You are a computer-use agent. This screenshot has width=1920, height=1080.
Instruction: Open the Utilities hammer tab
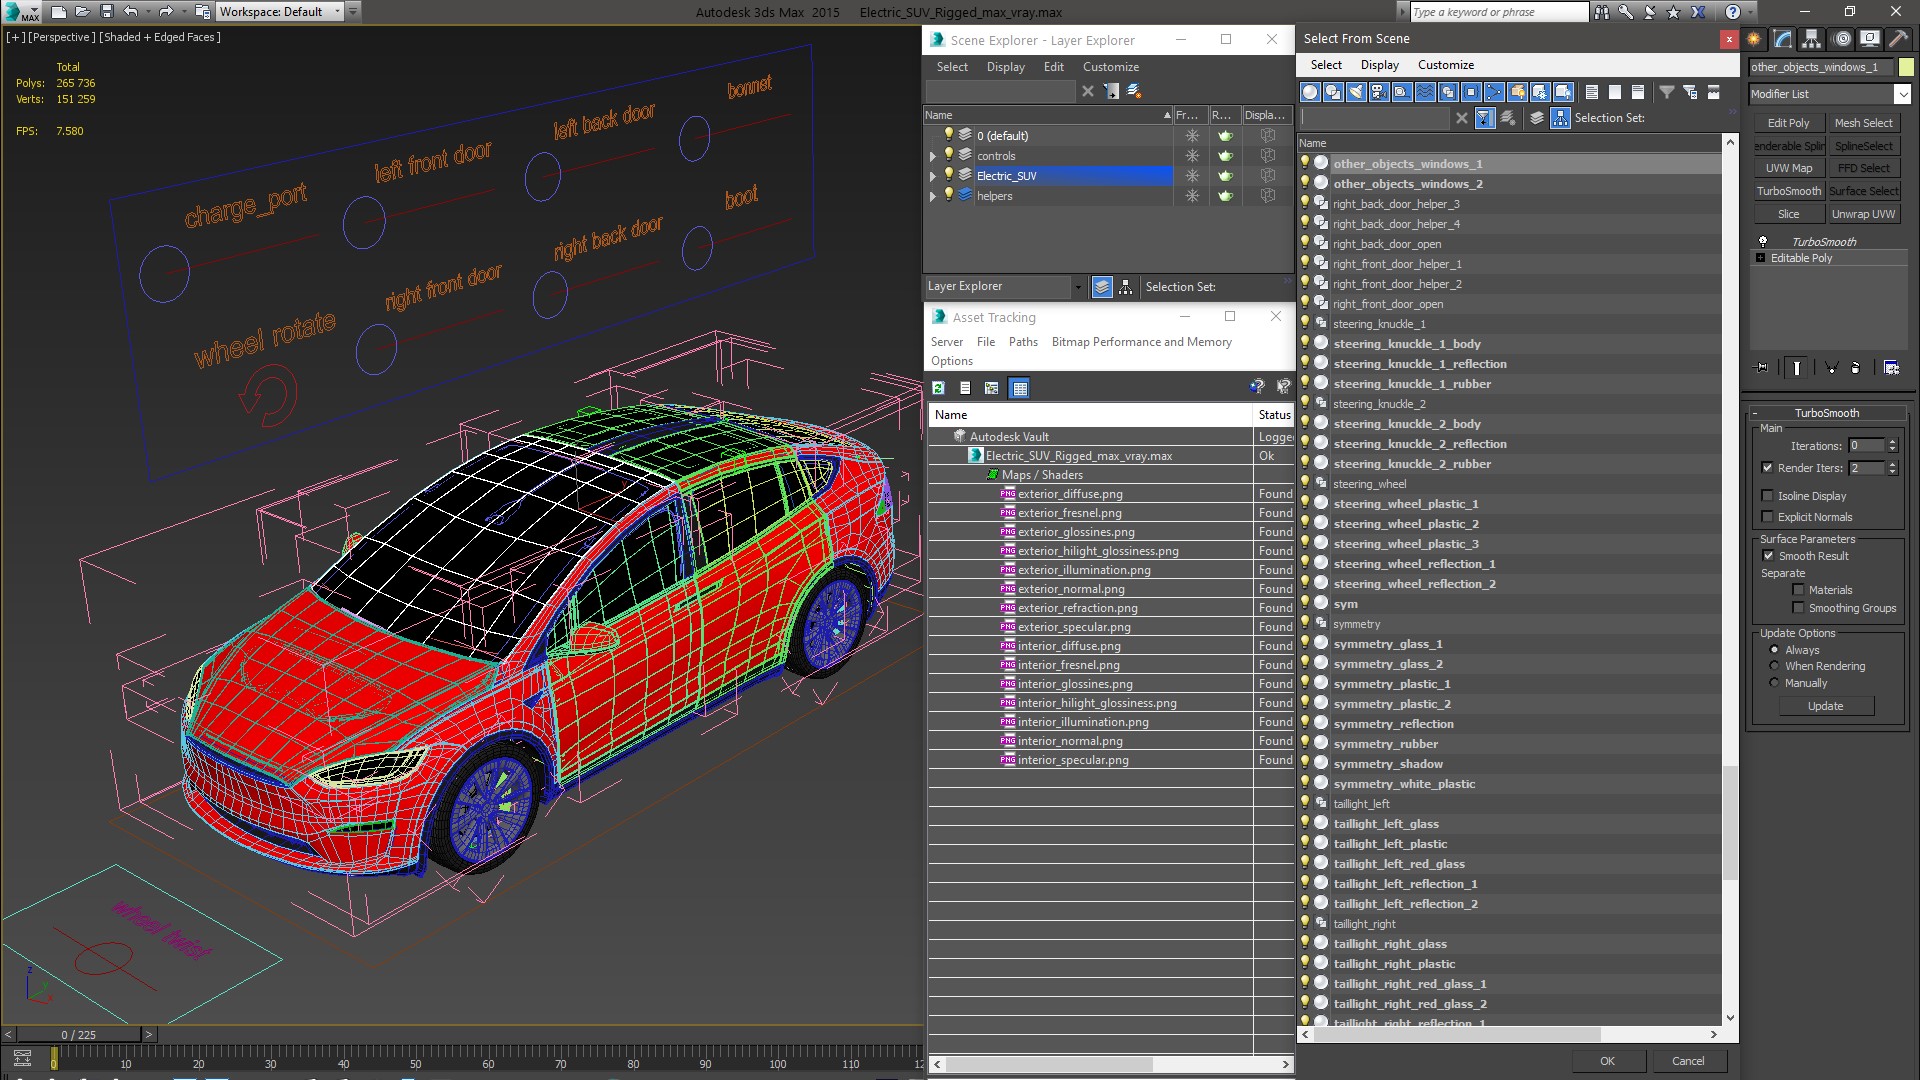[1897, 39]
